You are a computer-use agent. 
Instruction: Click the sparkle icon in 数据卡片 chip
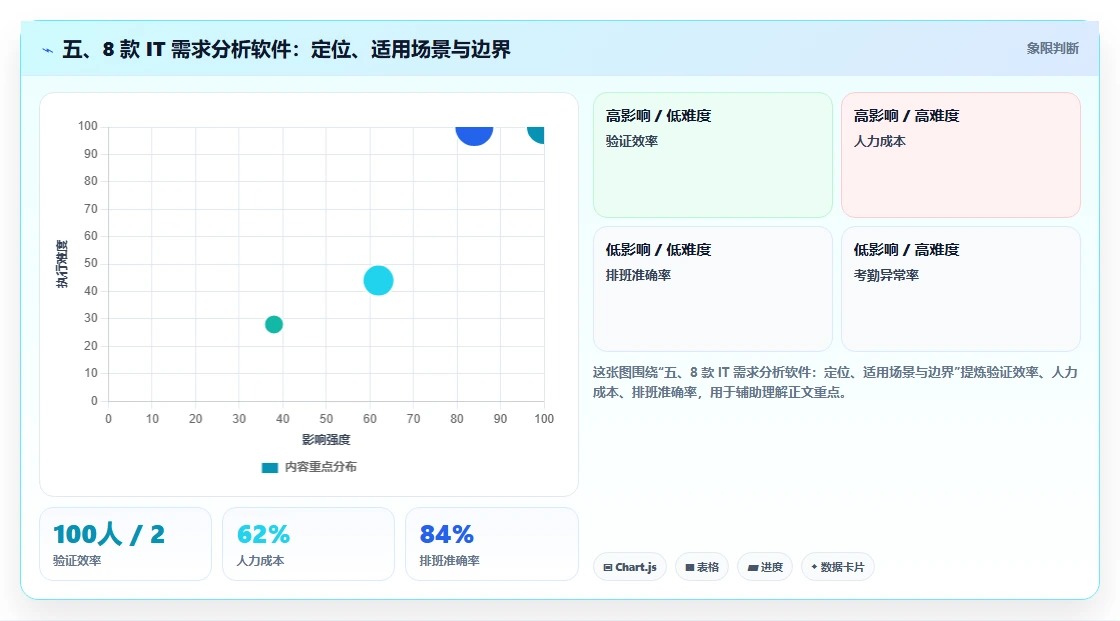(x=814, y=567)
